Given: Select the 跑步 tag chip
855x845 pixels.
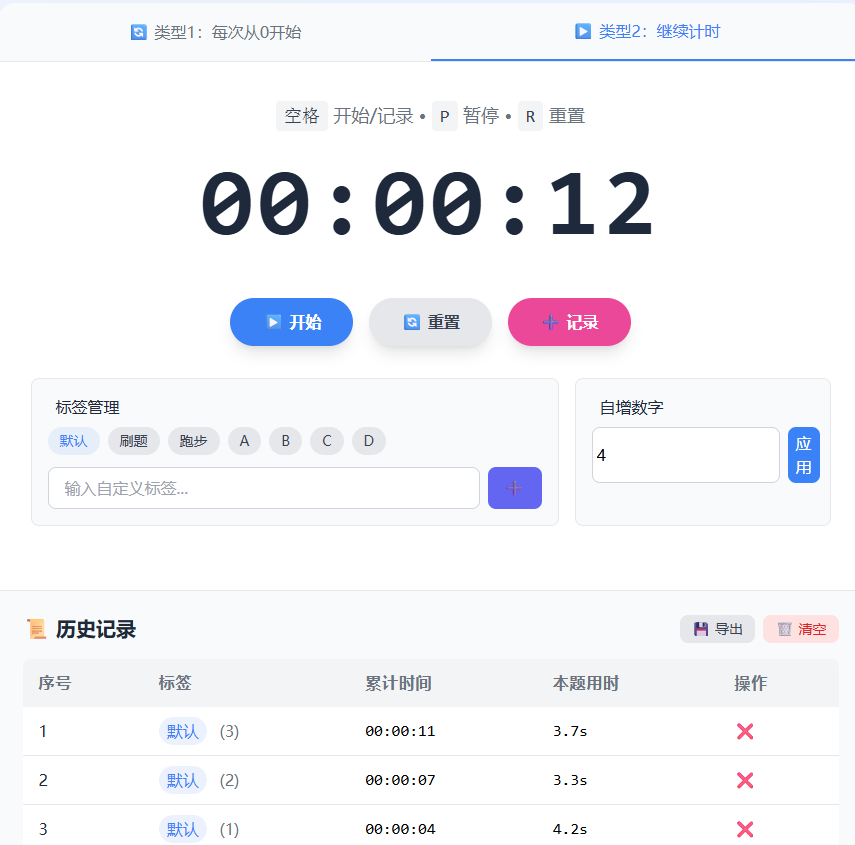Looking at the screenshot, I should (x=194, y=441).
